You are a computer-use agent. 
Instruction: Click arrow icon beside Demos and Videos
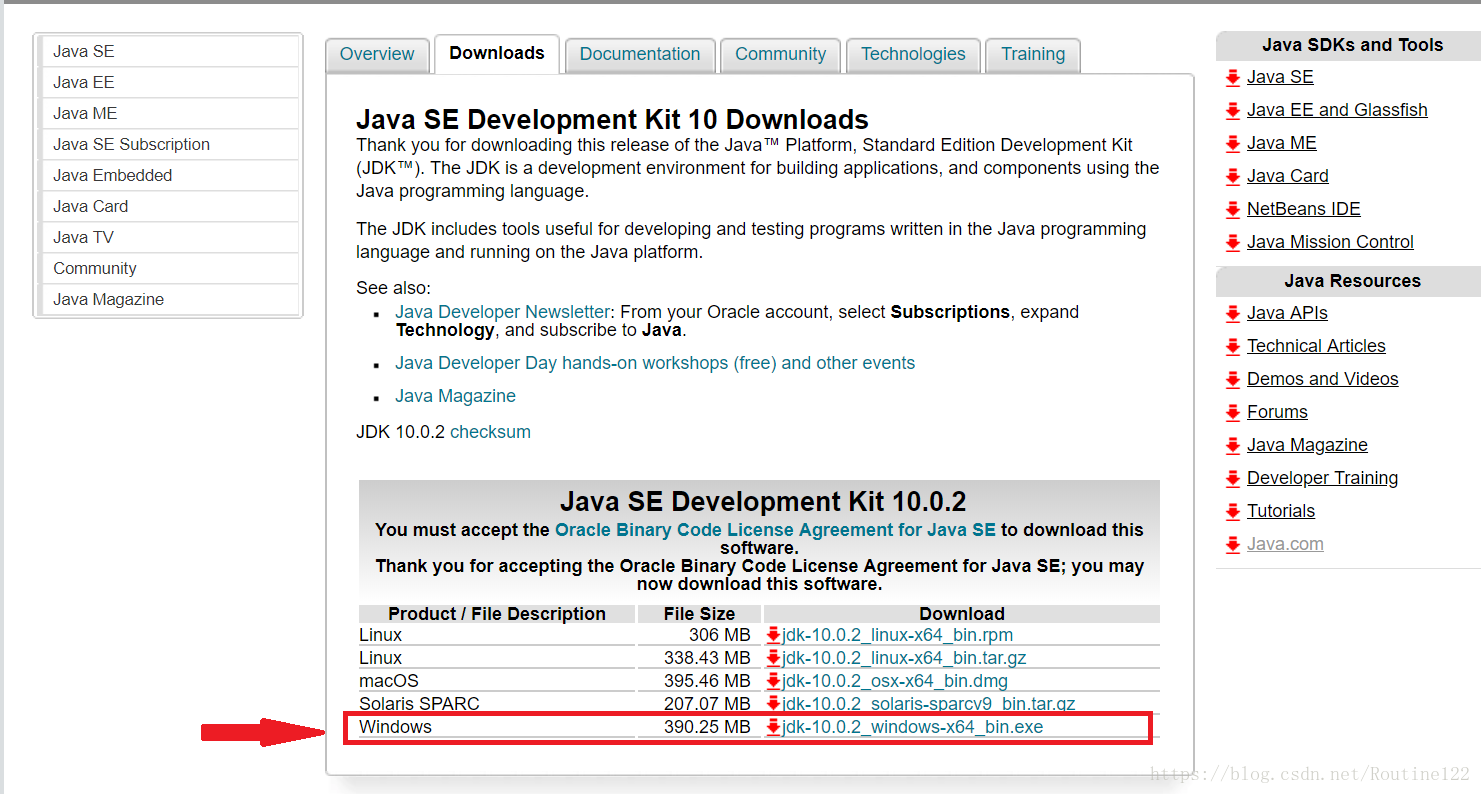coord(1233,380)
